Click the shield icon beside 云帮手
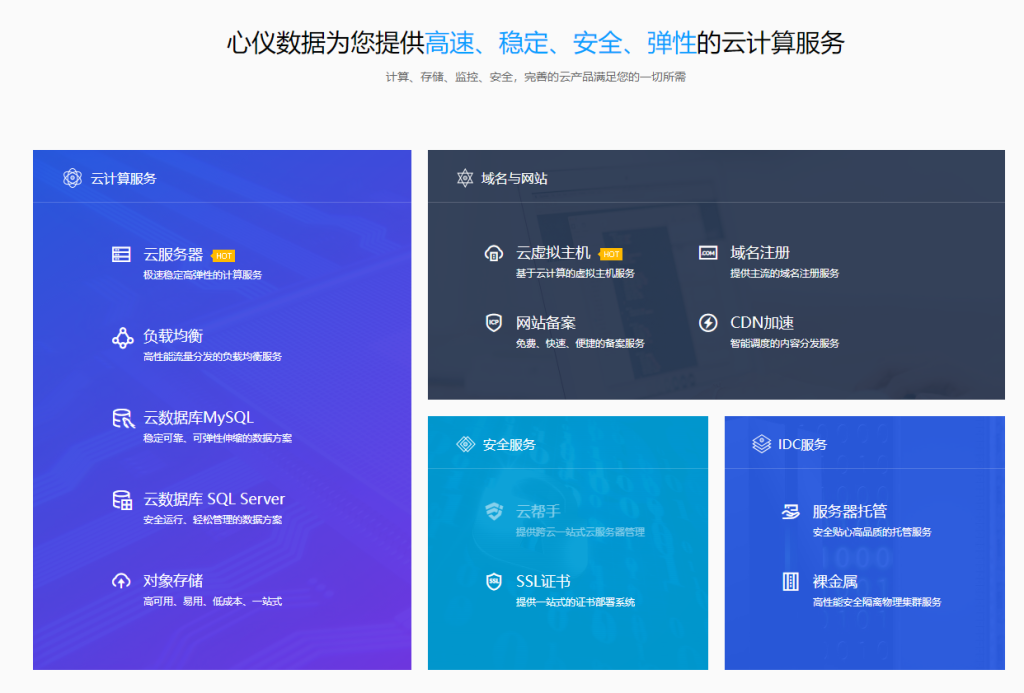 (x=494, y=511)
